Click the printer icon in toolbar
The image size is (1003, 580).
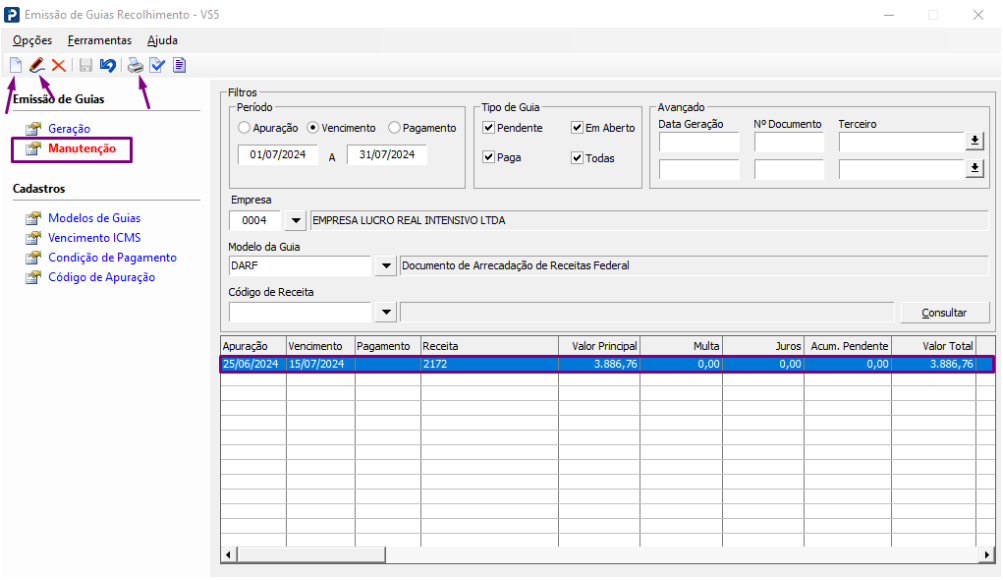coord(135,66)
